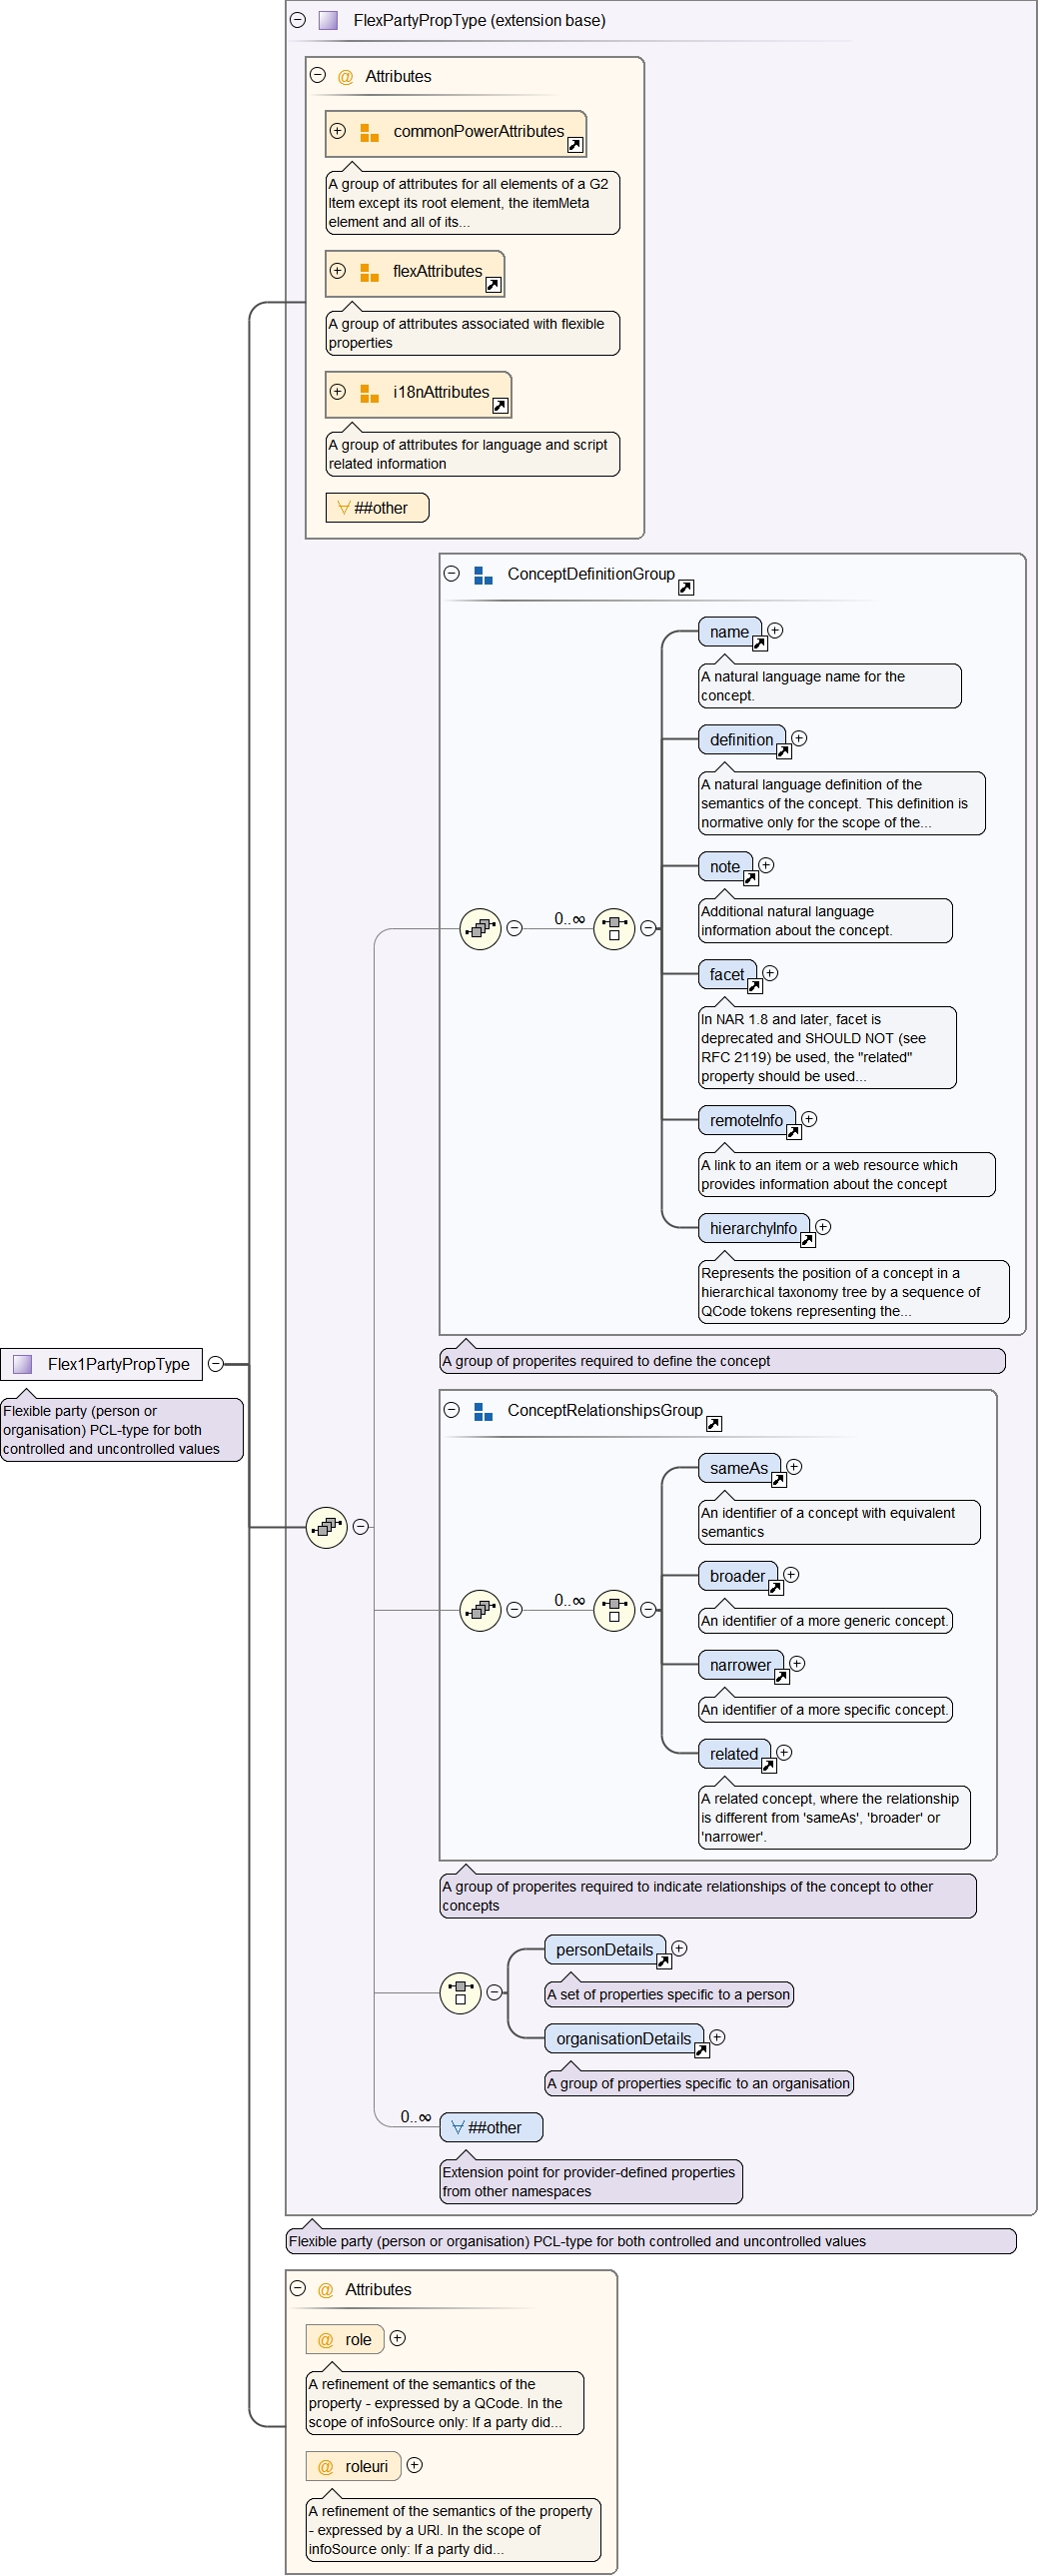Expand the roleuri attribute
This screenshot has width=1039, height=2576.
pos(415,2465)
